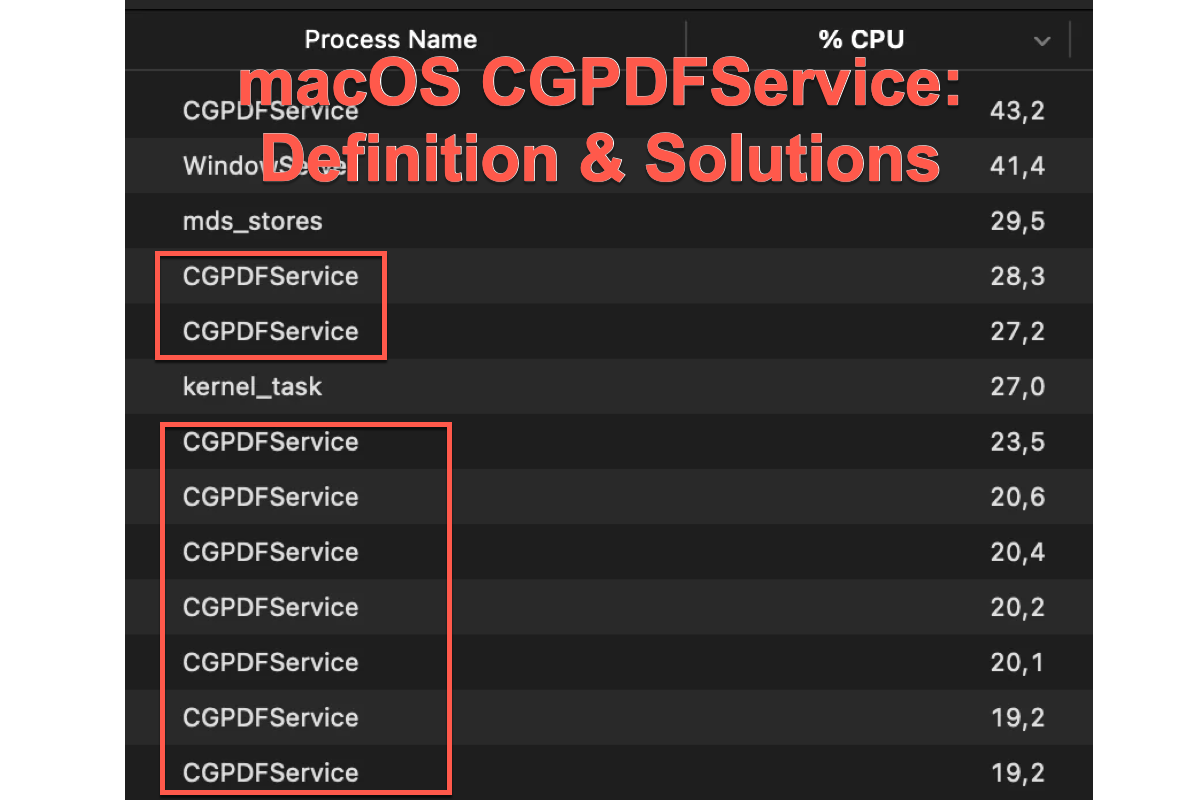This screenshot has height=800, width=1200.
Task: Select the CGPDFService row using 28,3 CPU
Action: [609, 276]
